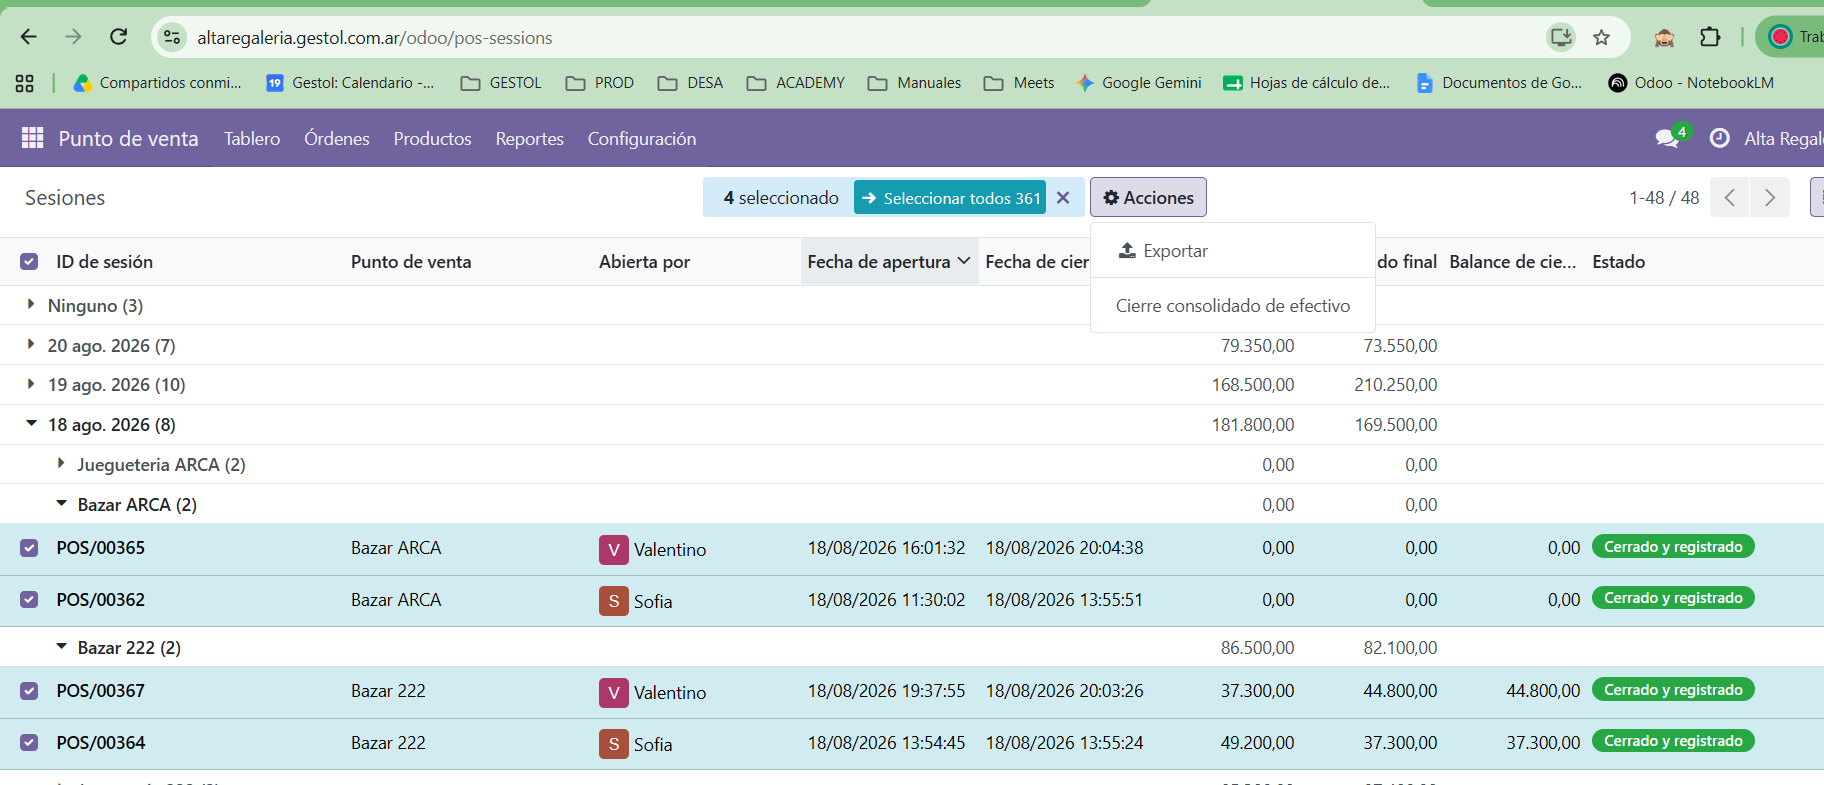Open the Productos menu

(x=432, y=139)
